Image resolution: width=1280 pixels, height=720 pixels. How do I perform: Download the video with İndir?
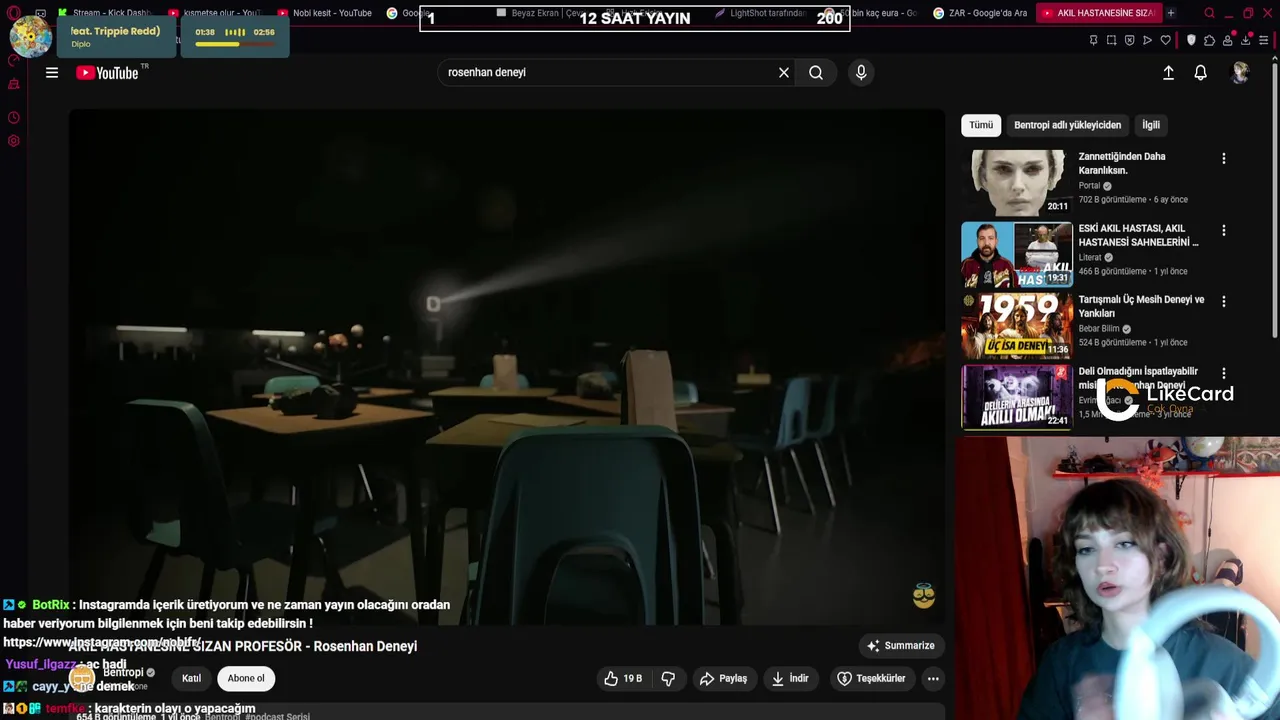tap(790, 678)
